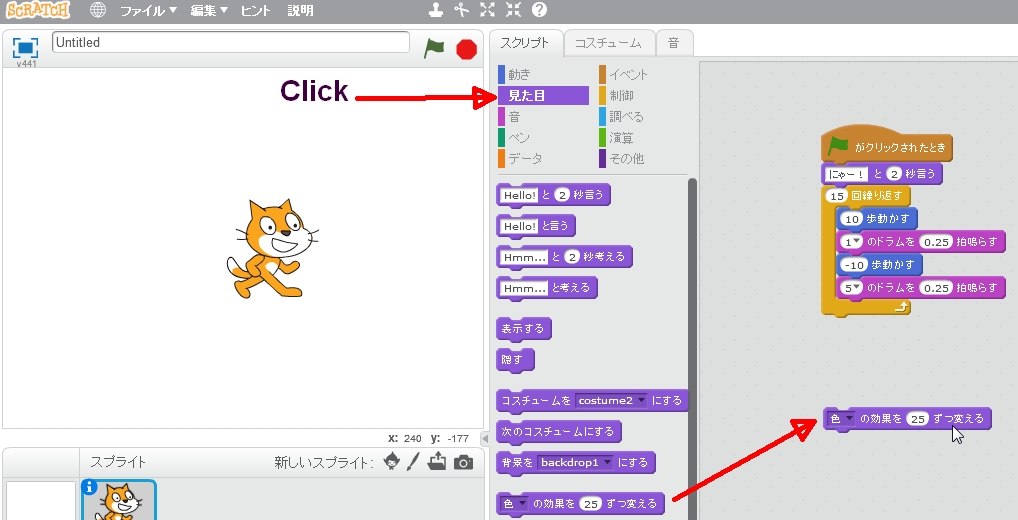The height and width of the screenshot is (520, 1018).
Task: Click the 表示する block
Action: pyautogui.click(x=523, y=328)
